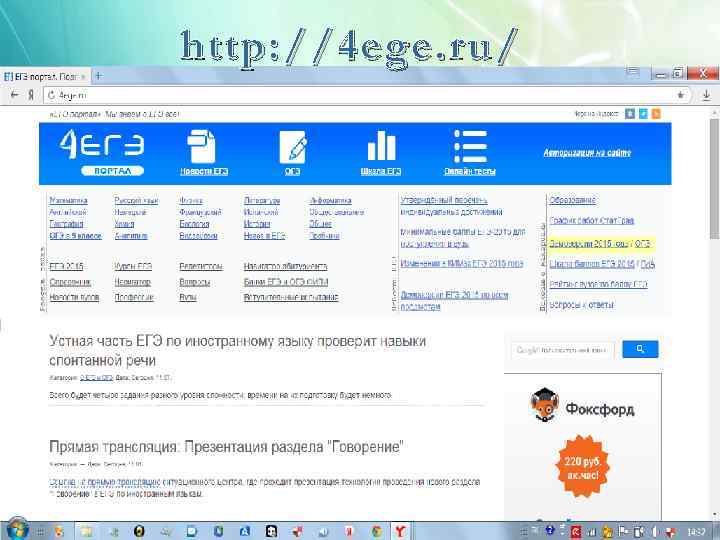Open the Новости ЕГЭ documents icon
This screenshot has height=540, width=720.
click(x=201, y=146)
